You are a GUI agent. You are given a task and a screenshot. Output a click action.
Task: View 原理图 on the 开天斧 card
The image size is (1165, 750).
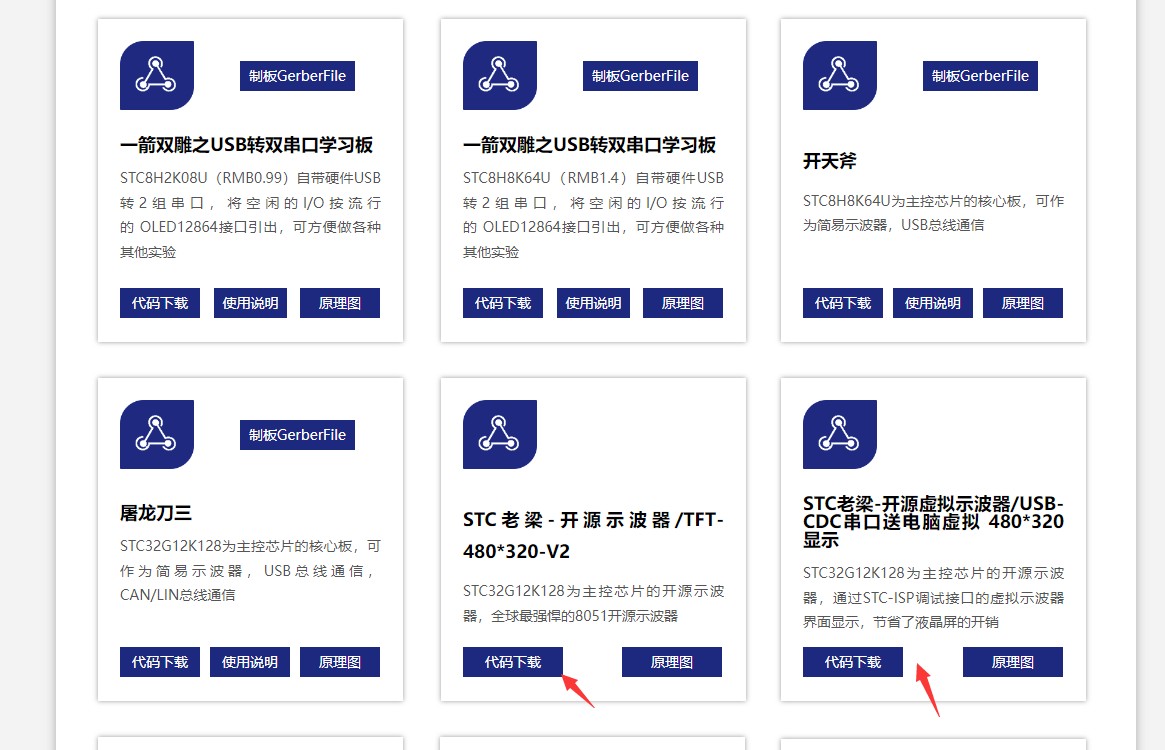click(1022, 303)
